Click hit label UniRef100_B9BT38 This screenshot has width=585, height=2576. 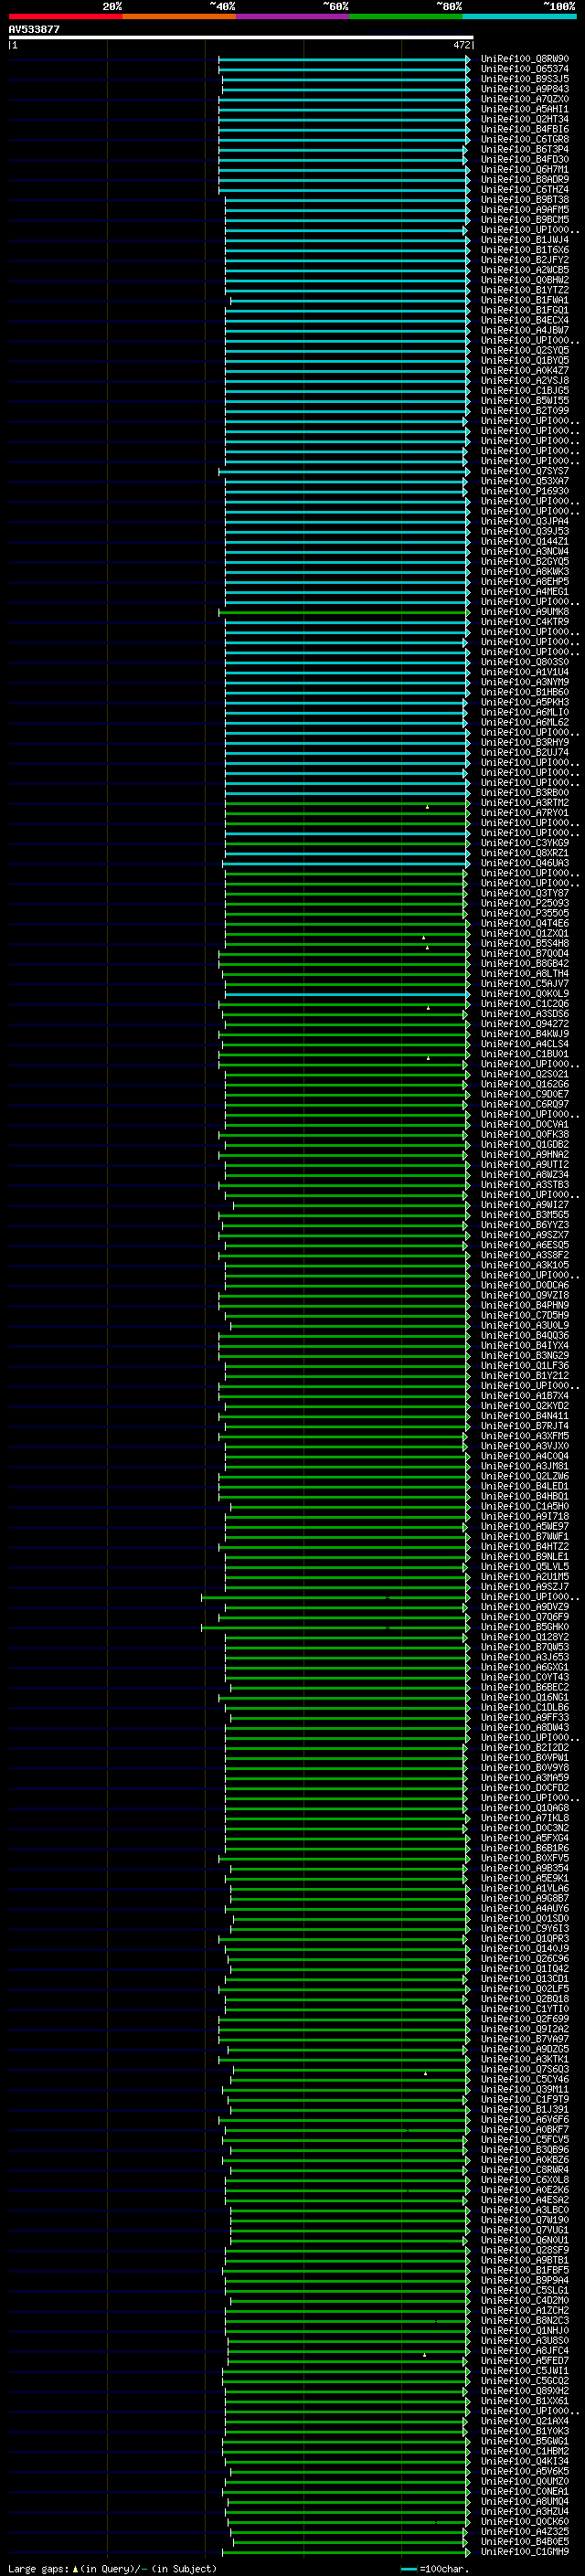point(524,200)
